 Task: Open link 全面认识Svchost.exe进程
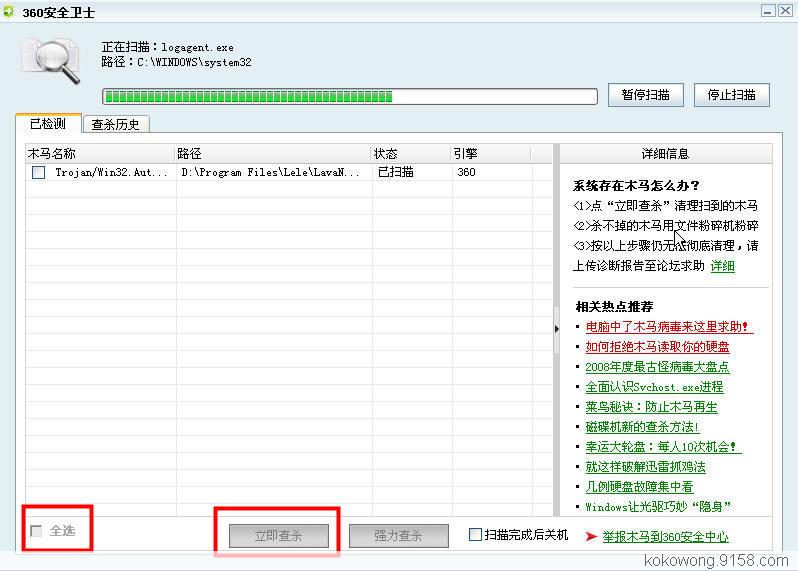pyautogui.click(x=654, y=387)
